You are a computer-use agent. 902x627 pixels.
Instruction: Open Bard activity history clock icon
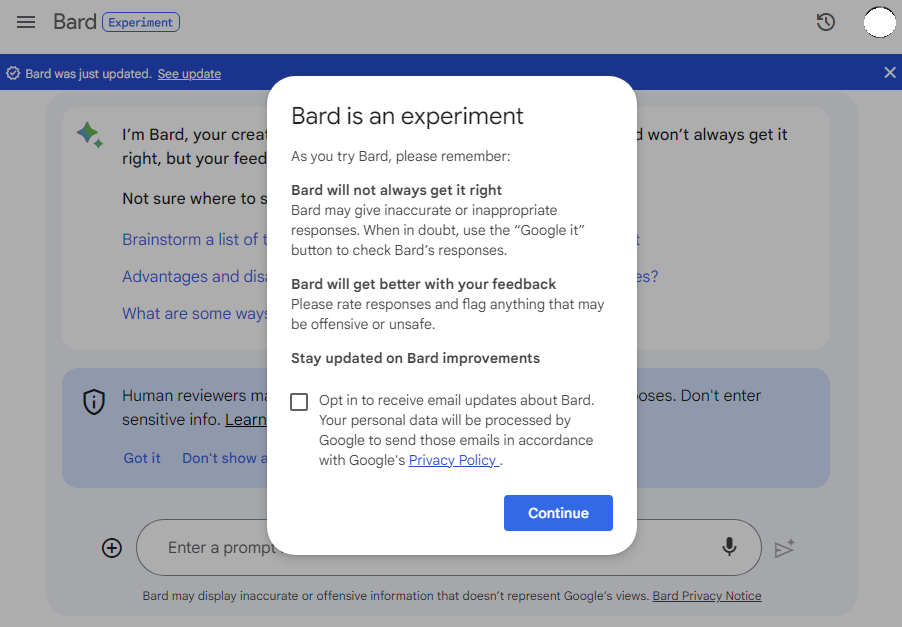click(825, 22)
